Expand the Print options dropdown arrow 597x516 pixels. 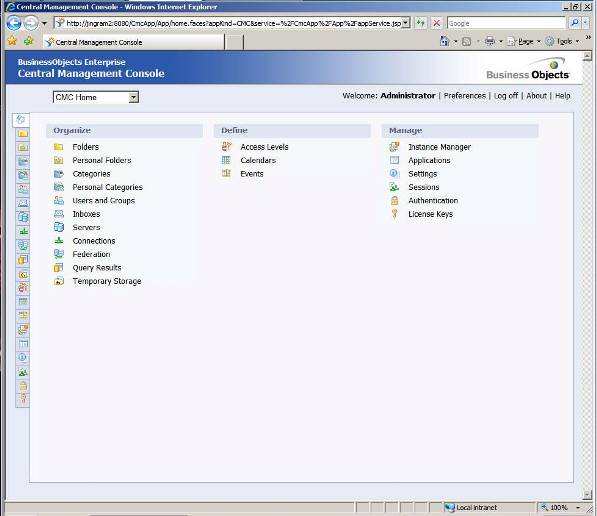tap(501, 41)
